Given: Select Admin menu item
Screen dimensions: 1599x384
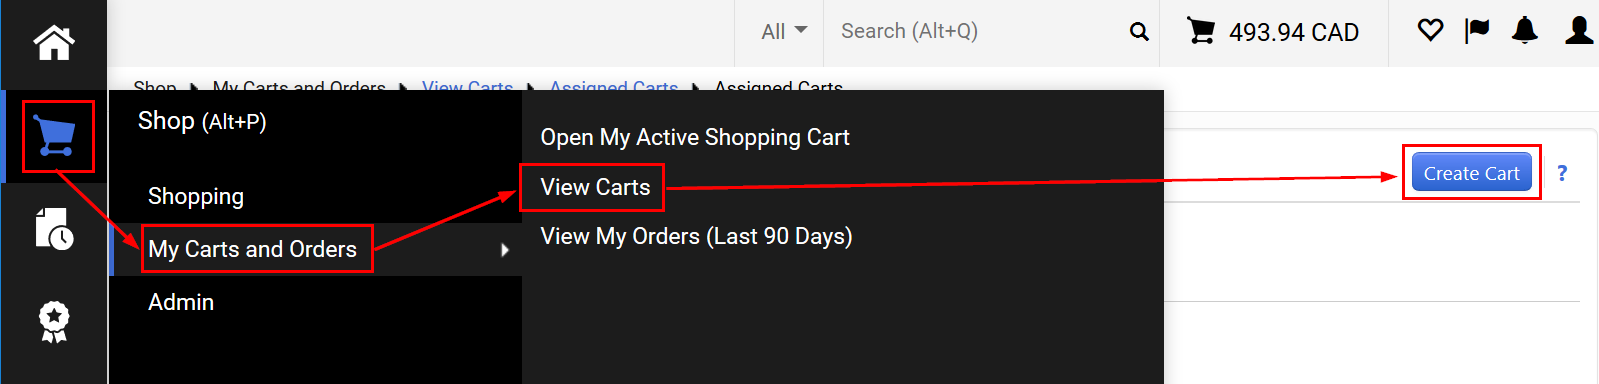Looking at the screenshot, I should point(181,302).
